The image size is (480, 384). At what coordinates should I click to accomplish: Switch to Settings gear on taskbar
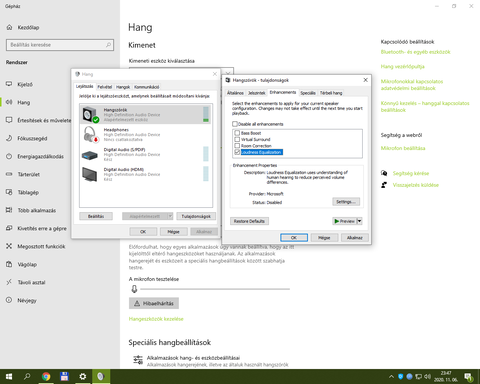(82, 377)
